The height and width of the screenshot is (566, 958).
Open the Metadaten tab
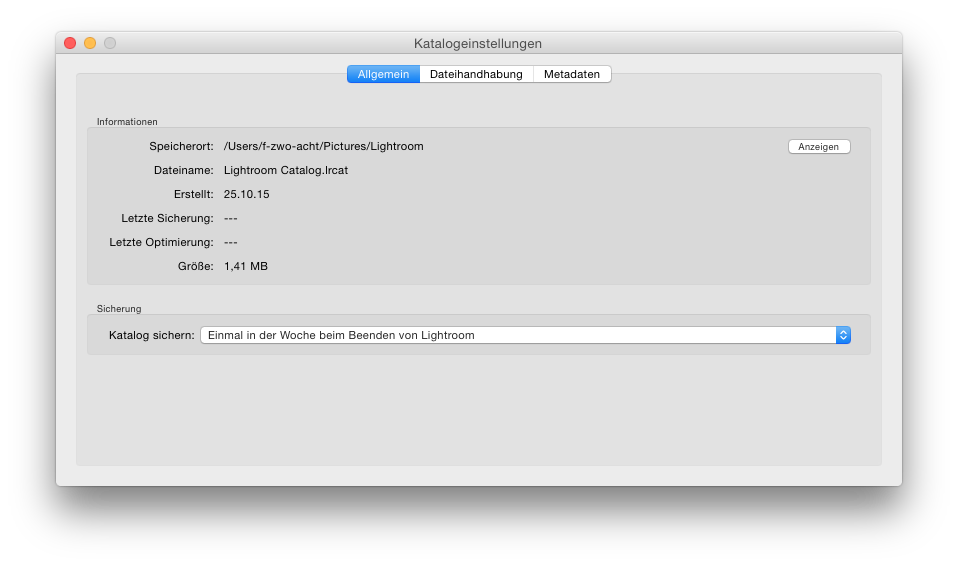coord(572,74)
